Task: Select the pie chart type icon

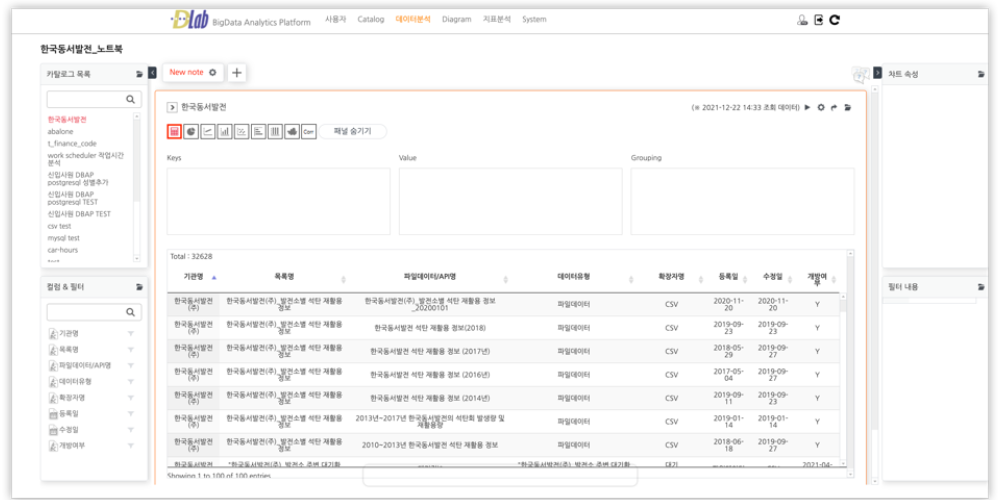Action: tap(191, 131)
